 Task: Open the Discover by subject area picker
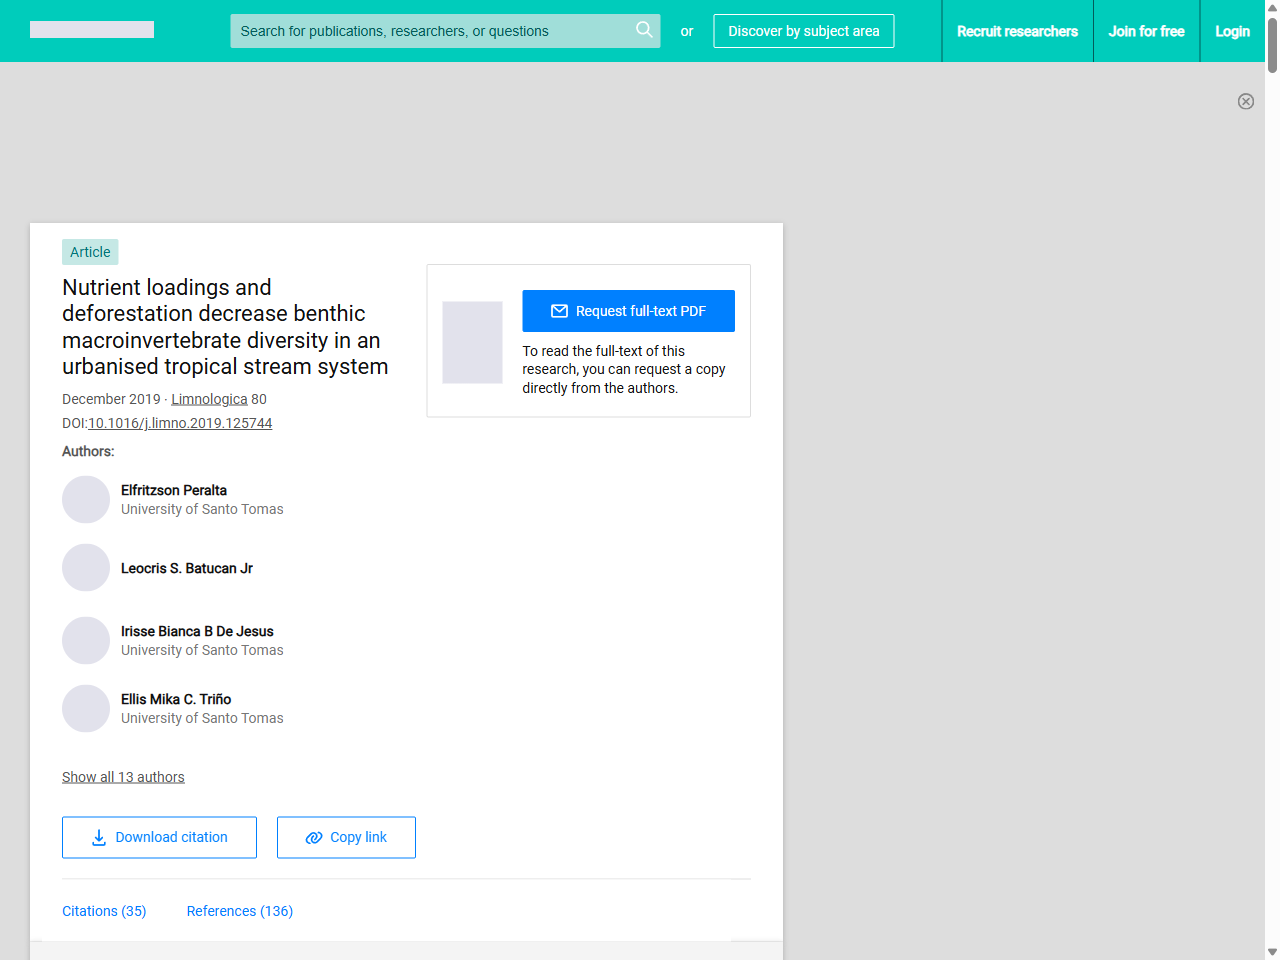pyautogui.click(x=803, y=31)
